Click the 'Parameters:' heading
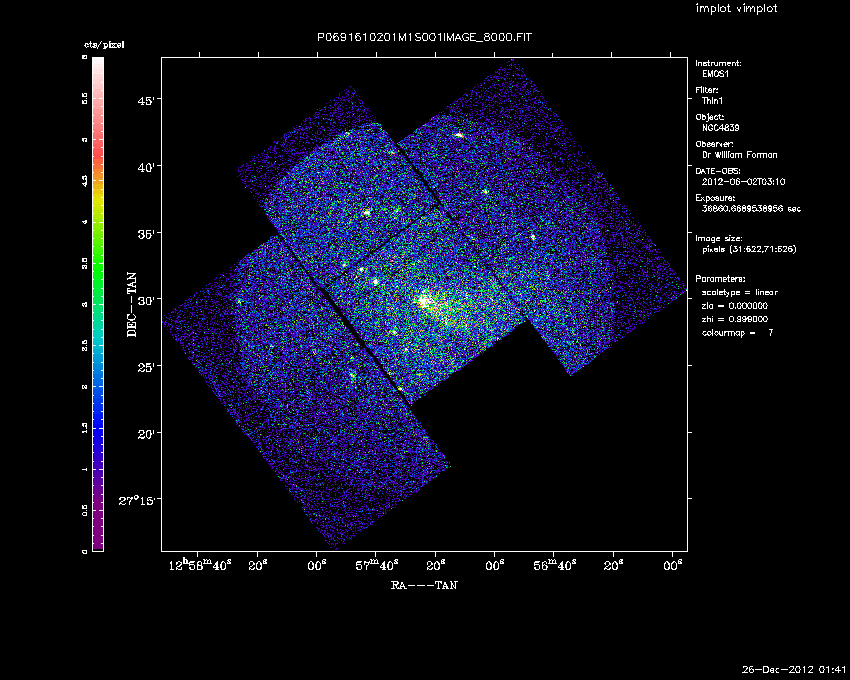 720,279
